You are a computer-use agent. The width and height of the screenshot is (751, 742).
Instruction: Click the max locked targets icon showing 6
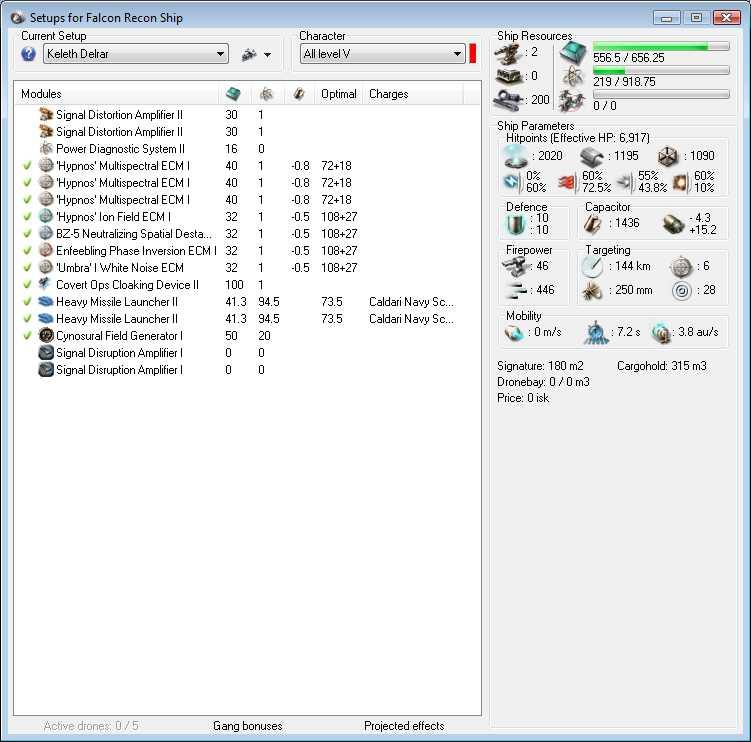point(681,266)
